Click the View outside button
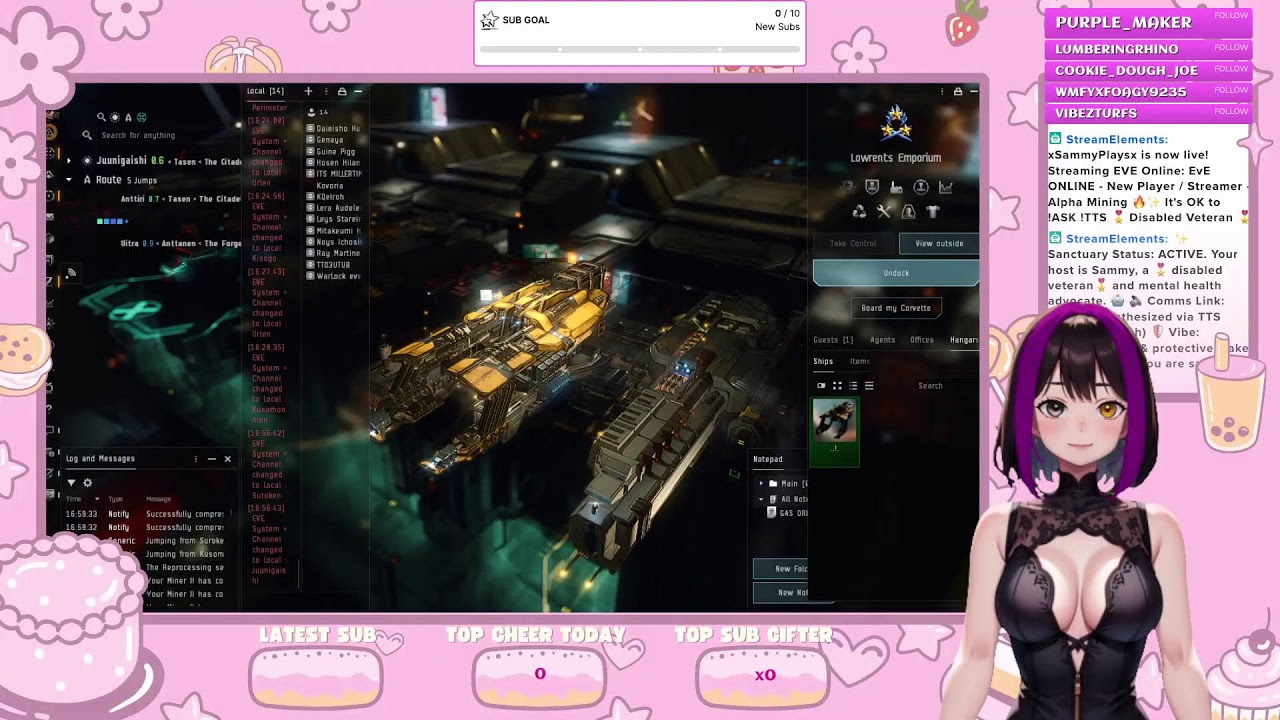 (939, 243)
